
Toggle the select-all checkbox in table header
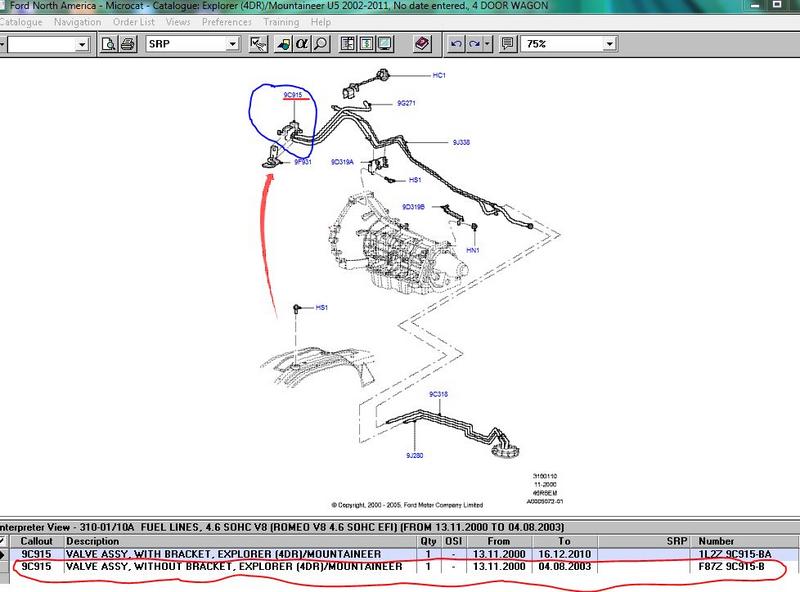3,541
